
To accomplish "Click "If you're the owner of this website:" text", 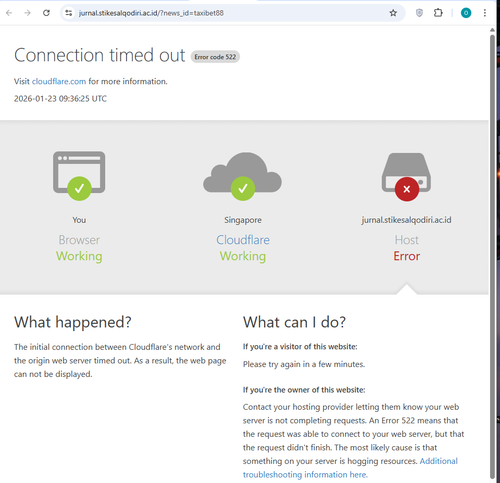I will pos(304,390).
